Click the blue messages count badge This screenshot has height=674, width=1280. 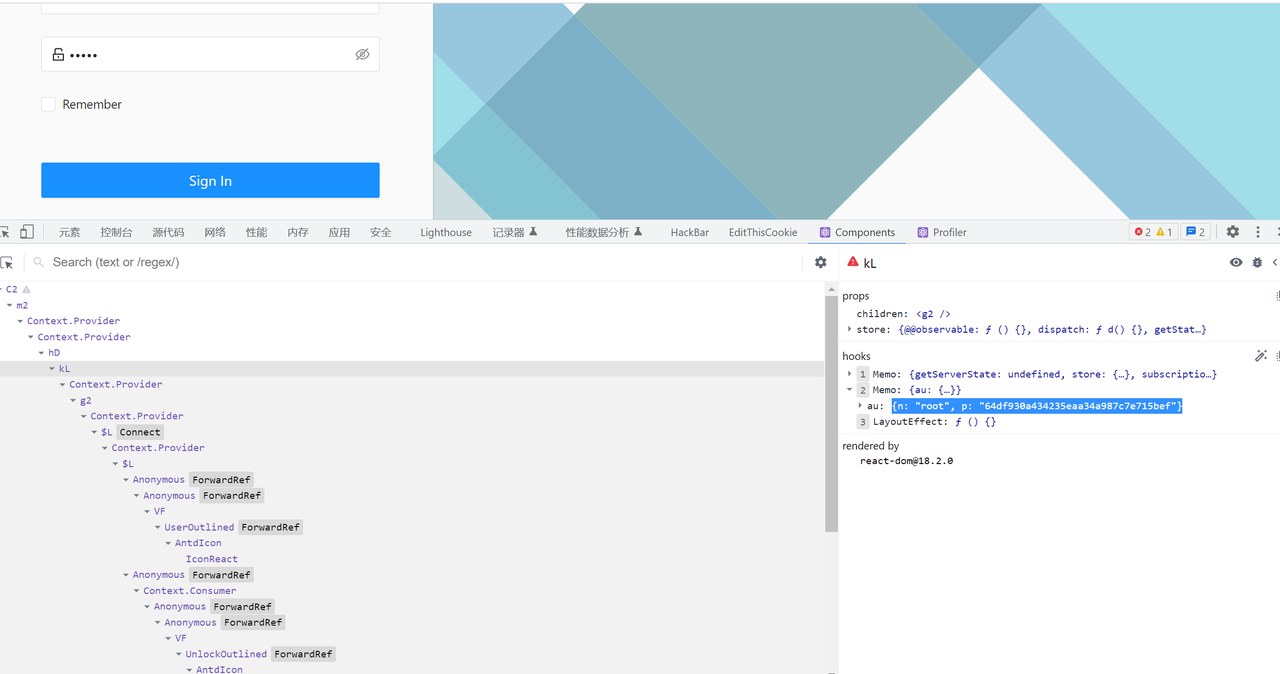[1195, 232]
